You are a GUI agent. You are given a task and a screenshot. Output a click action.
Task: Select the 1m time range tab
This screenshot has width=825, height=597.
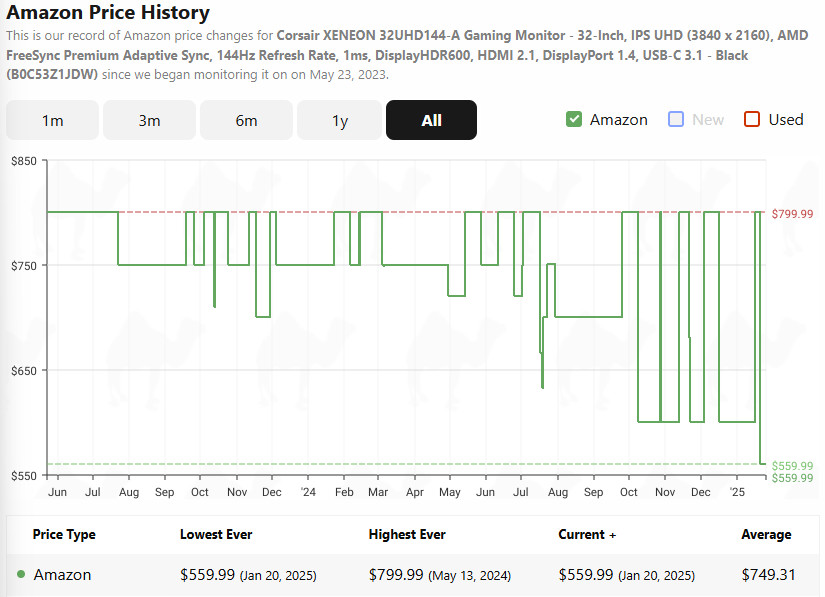[52, 120]
